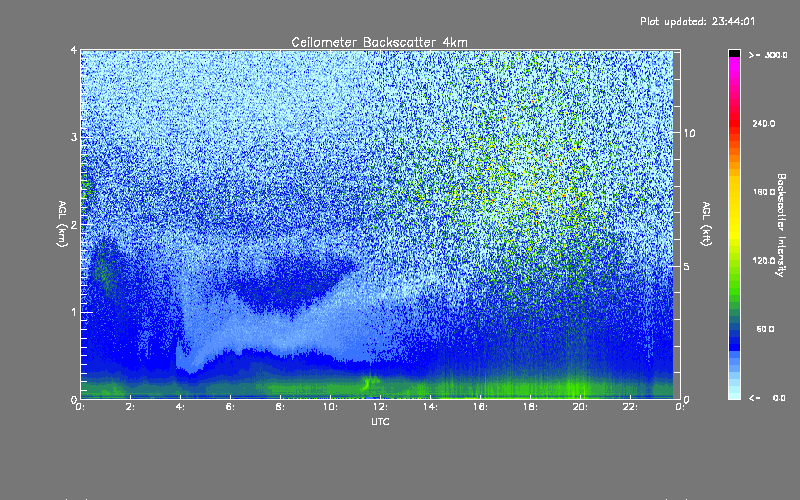
Task: Click the "AGL (km)" left axis label
Action: (x=63, y=224)
